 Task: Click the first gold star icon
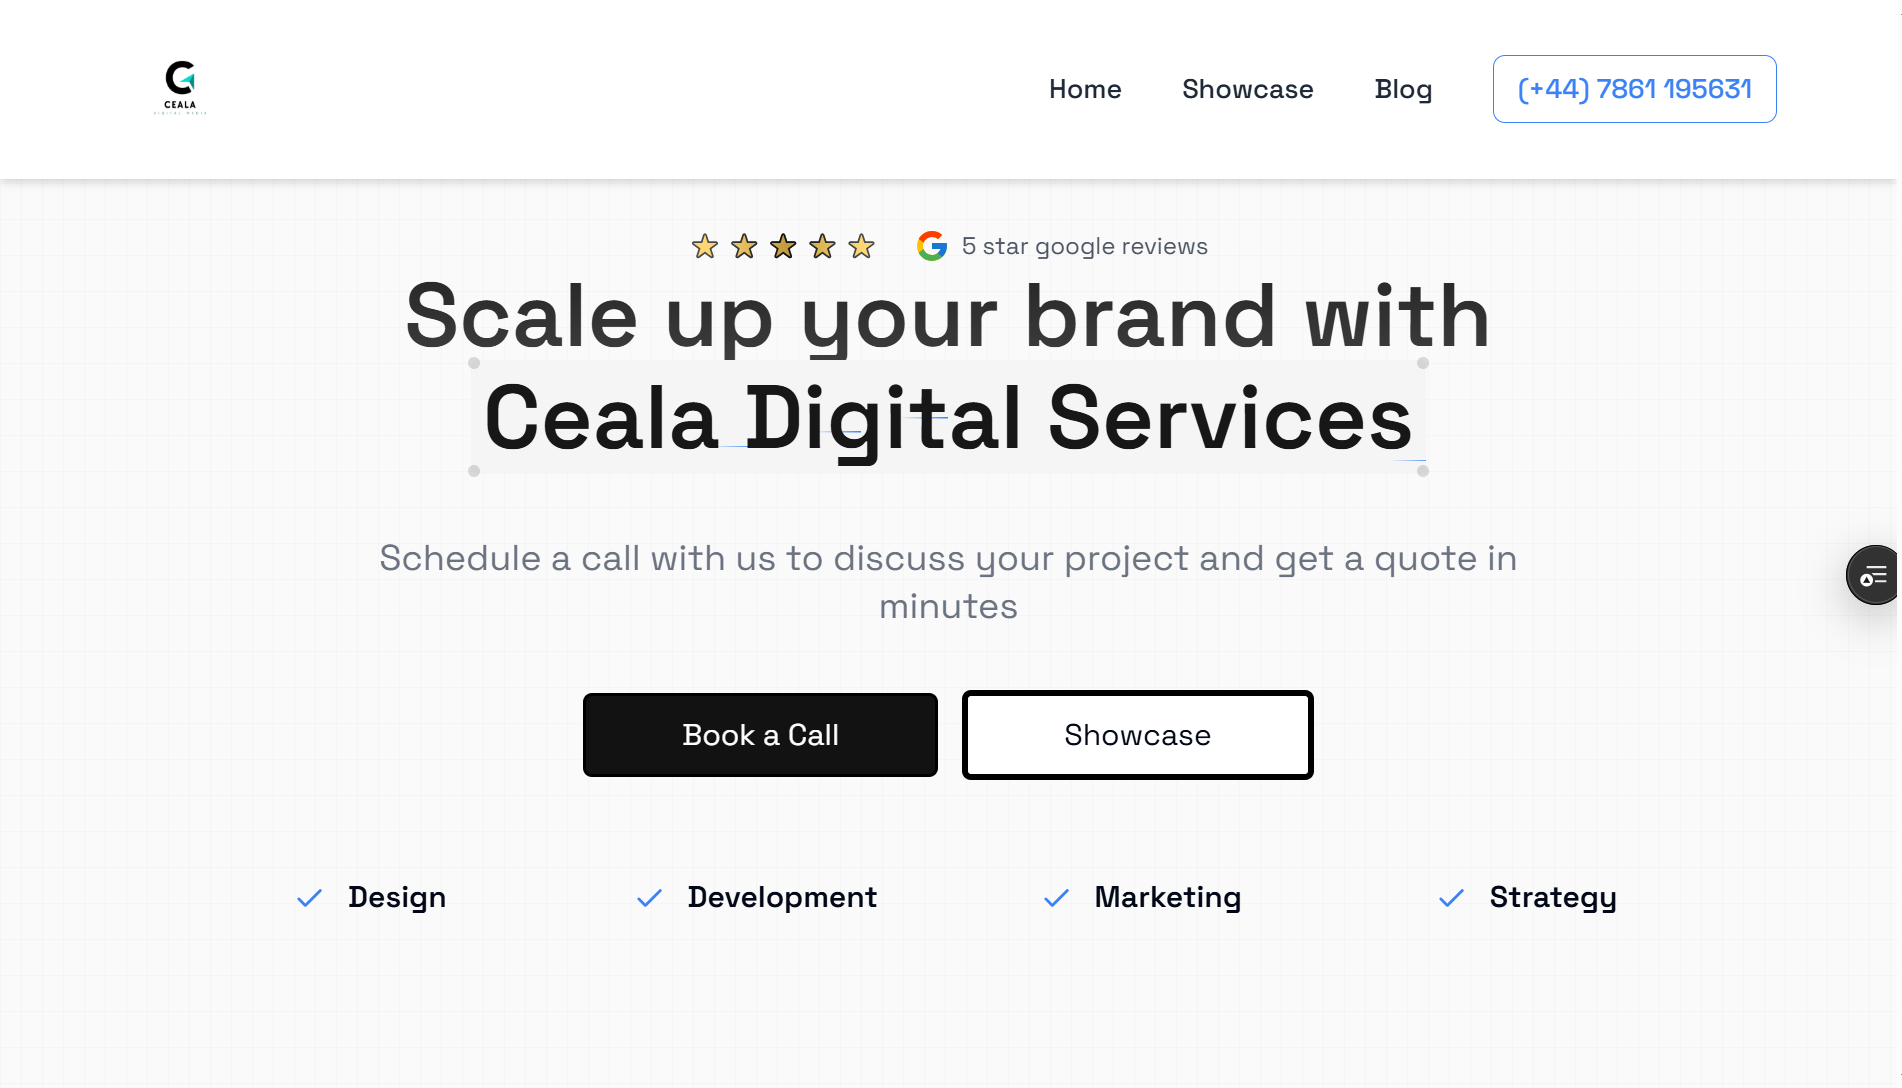click(705, 246)
